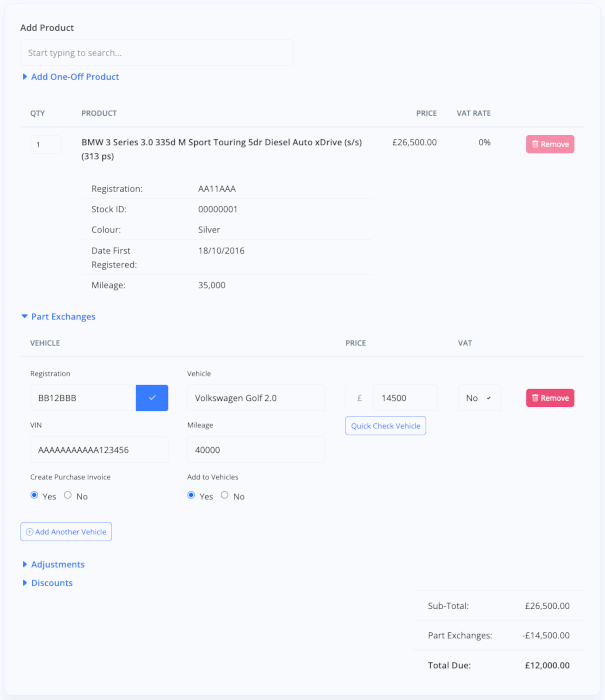Click the QTY column header

(x=38, y=113)
